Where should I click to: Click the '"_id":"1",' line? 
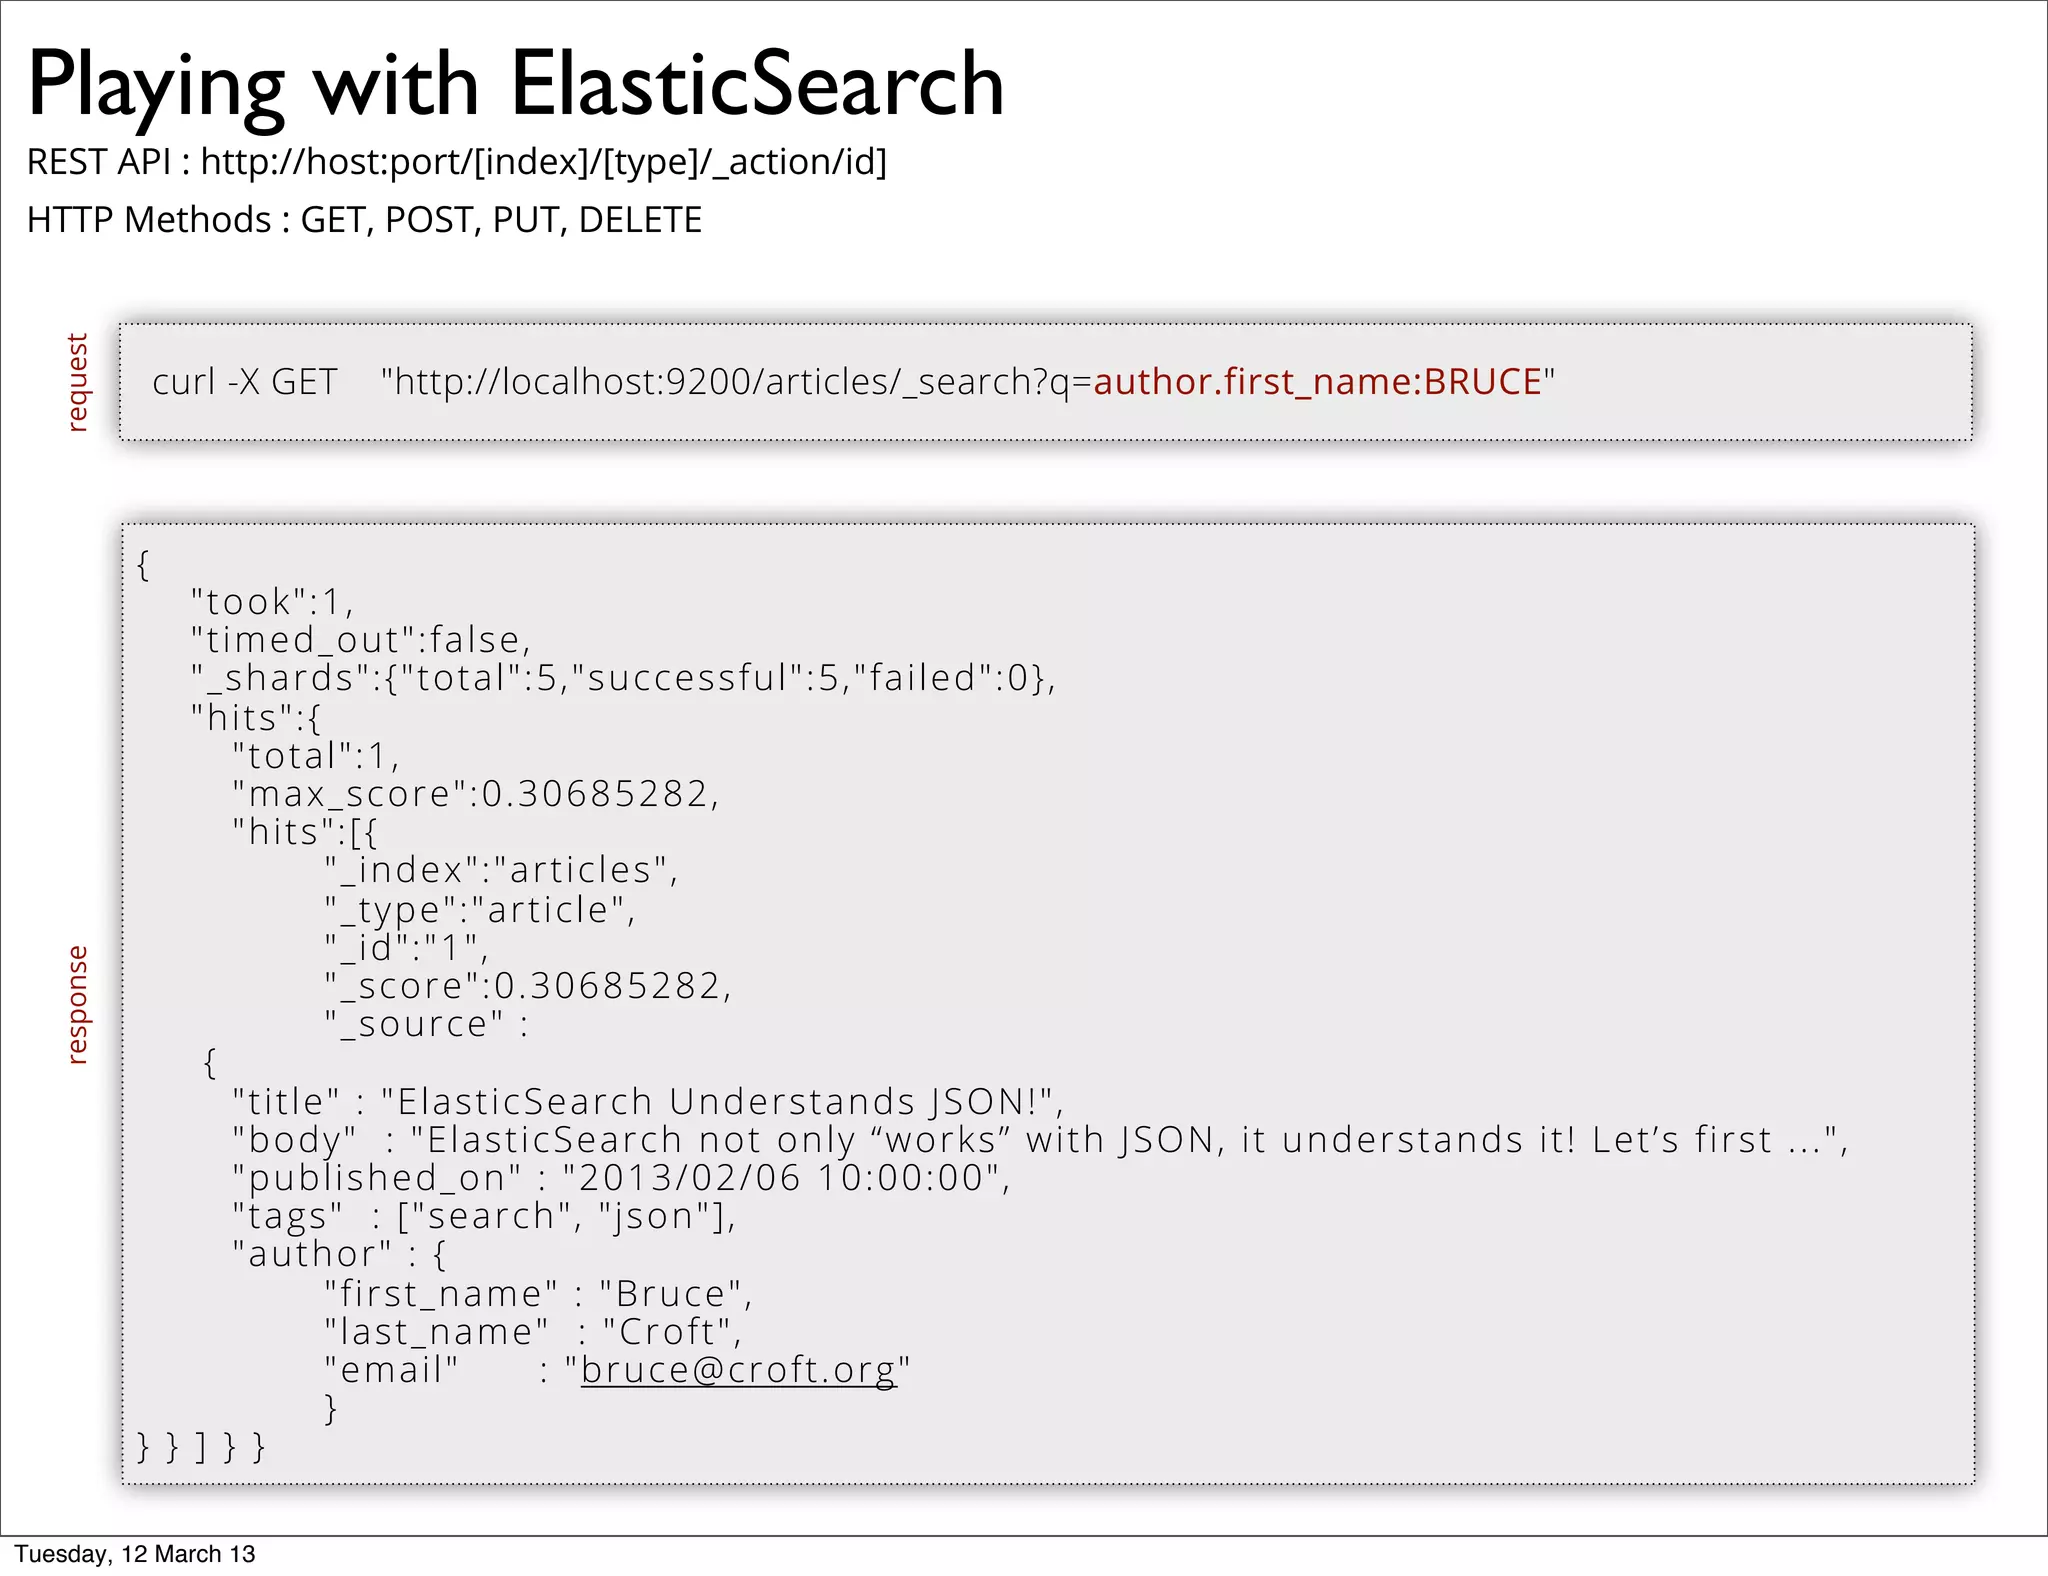pos(406,948)
